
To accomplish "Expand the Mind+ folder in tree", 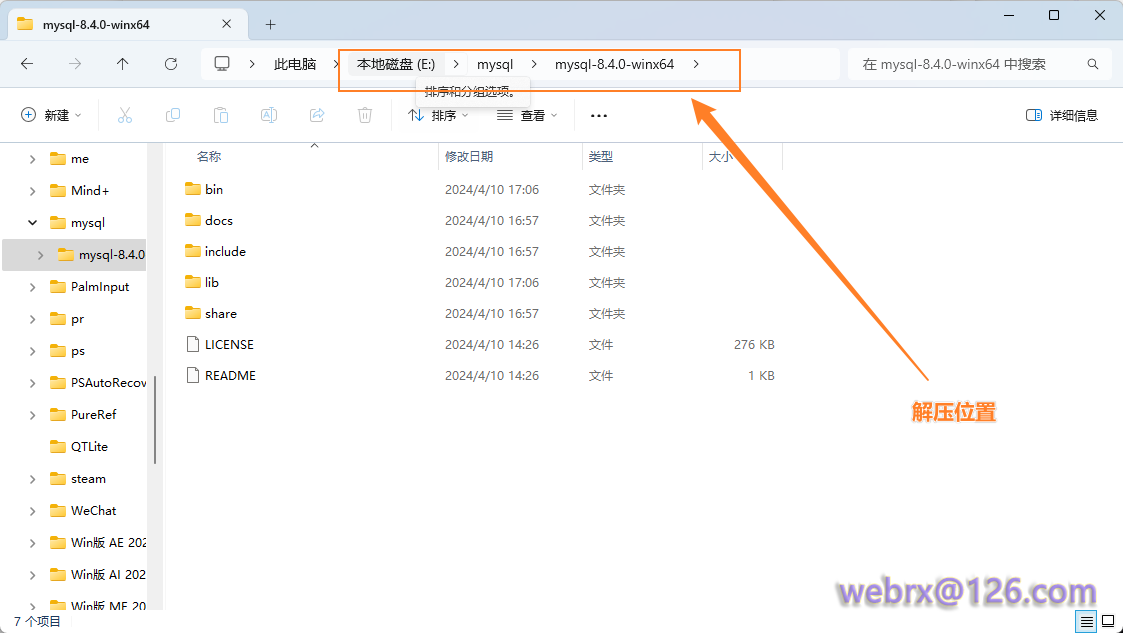I will point(32,190).
